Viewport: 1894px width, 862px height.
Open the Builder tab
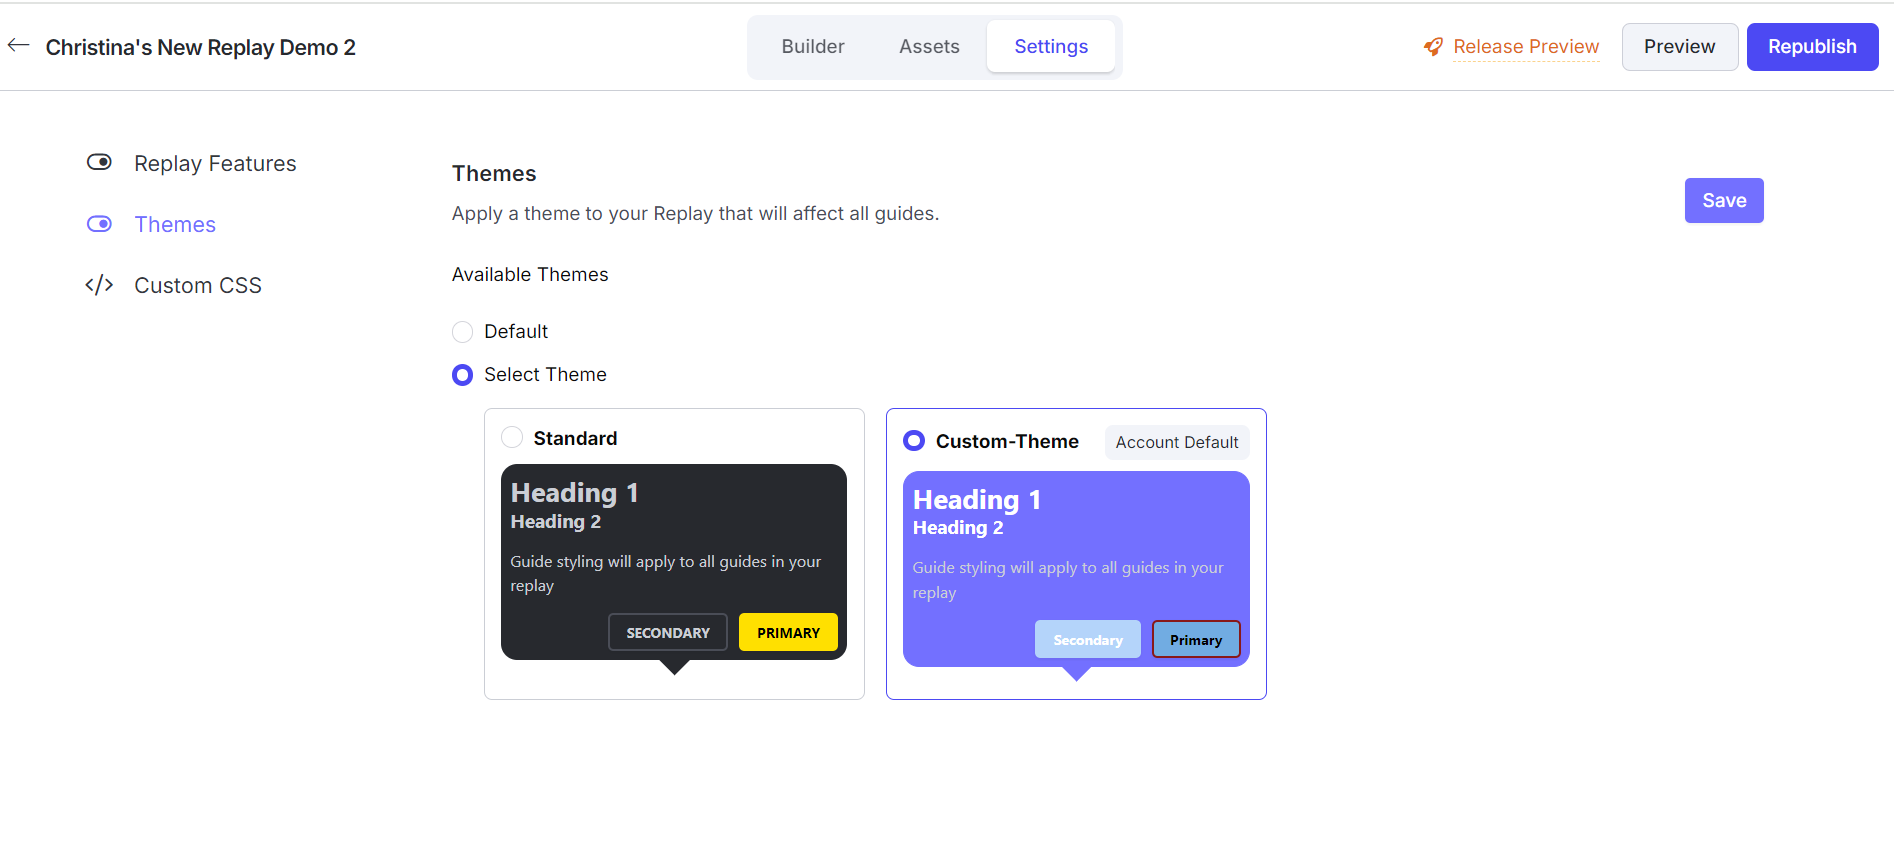813,46
